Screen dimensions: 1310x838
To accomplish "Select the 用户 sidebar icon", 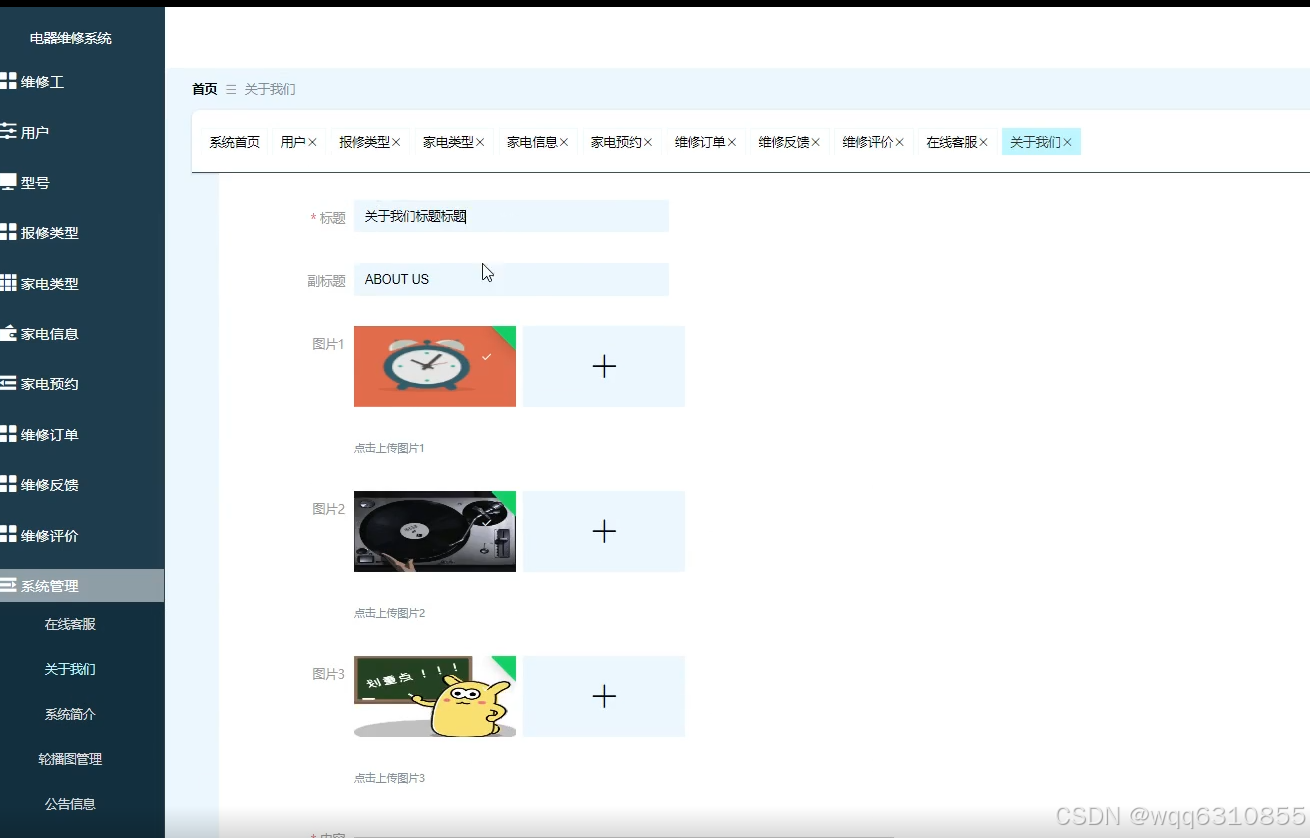I will click(x=11, y=131).
